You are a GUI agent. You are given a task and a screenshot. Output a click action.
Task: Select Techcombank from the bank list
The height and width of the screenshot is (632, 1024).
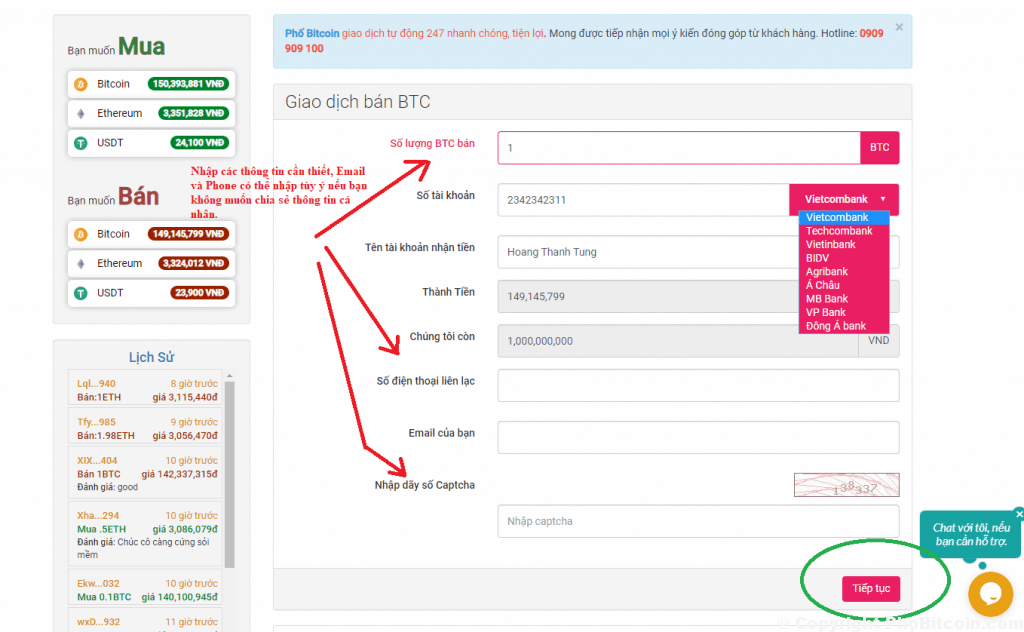(839, 231)
